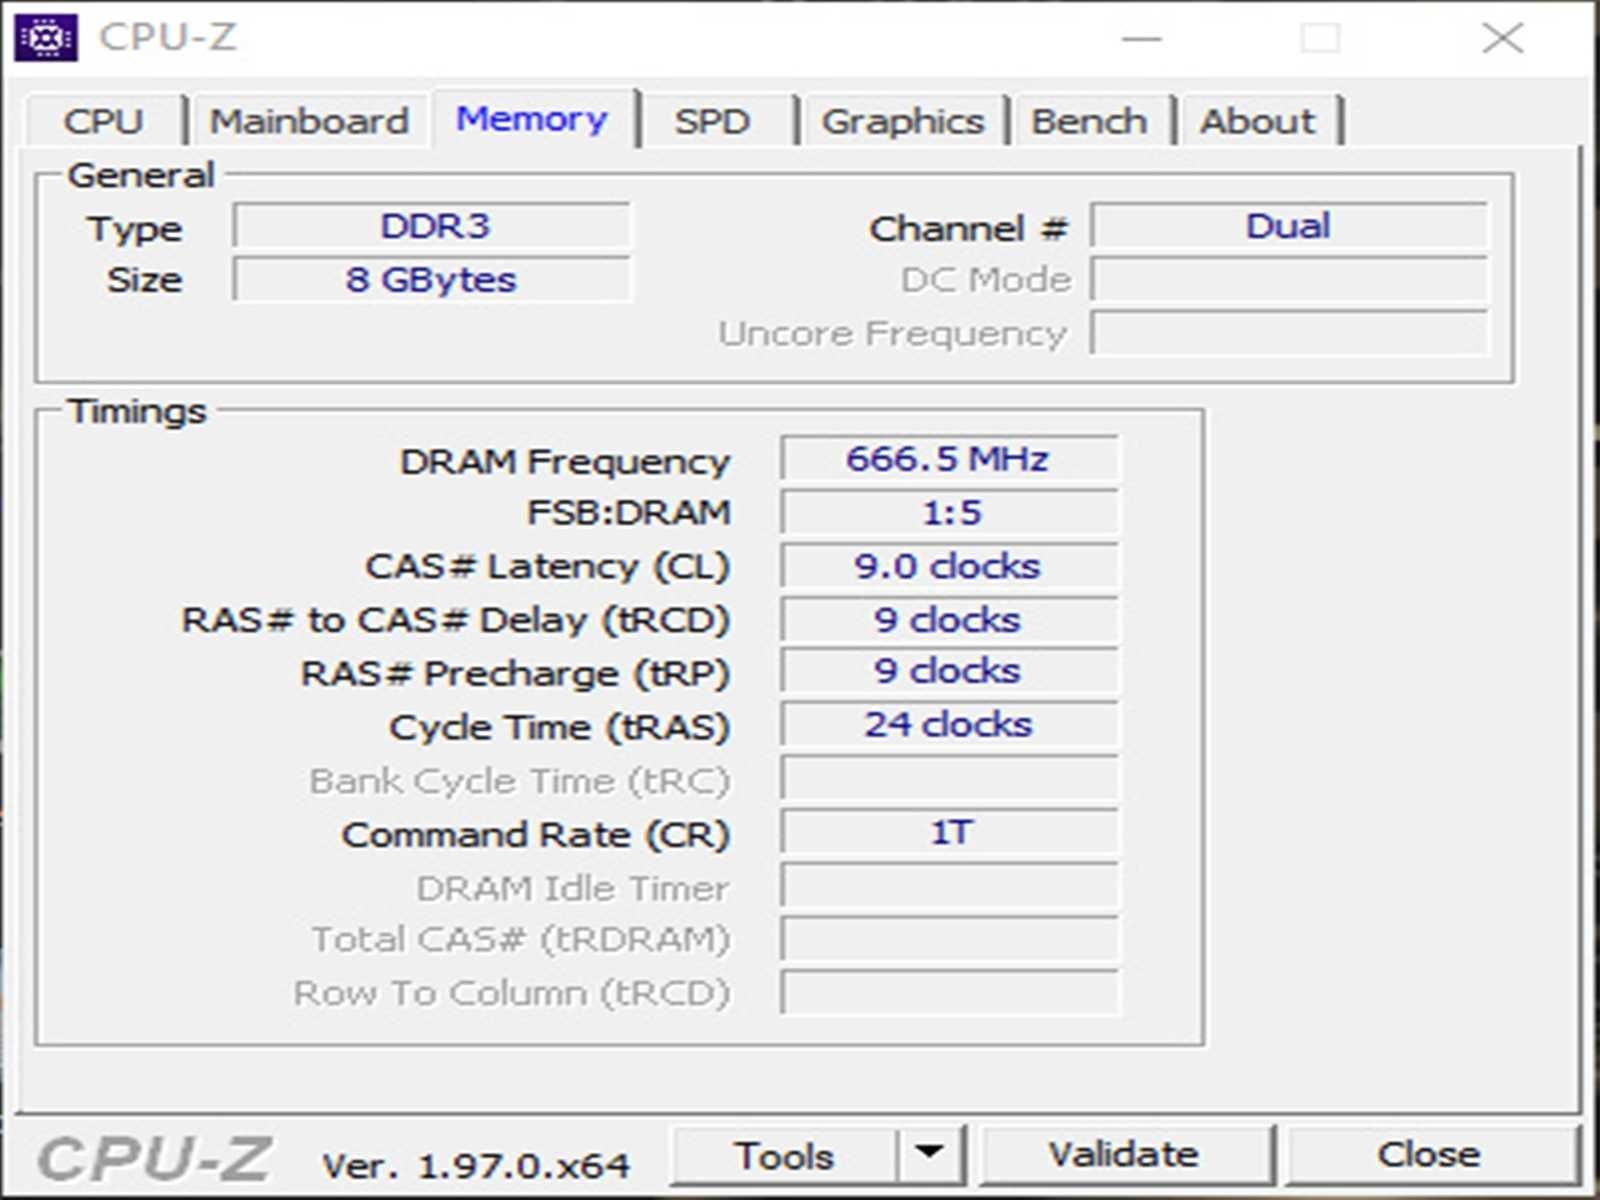
Task: Click the empty Bank Cycle Time field
Action: 949,778
